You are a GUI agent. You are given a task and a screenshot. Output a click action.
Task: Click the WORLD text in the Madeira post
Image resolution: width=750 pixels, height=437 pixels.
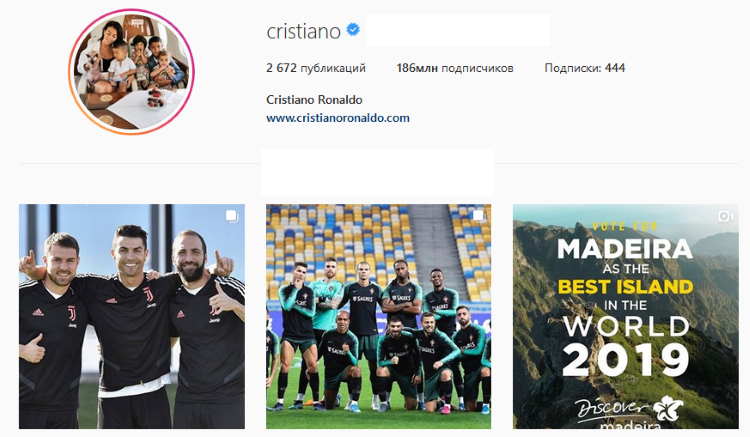click(626, 327)
